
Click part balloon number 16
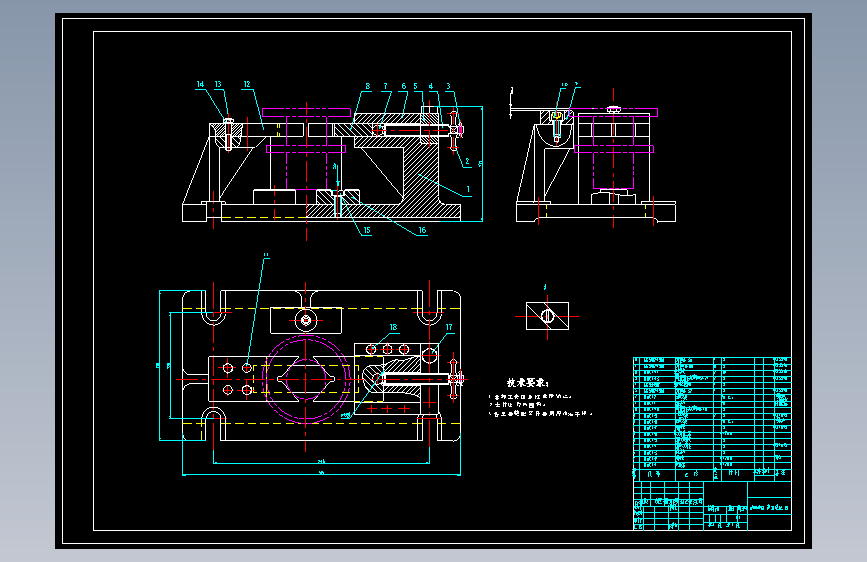pyautogui.click(x=422, y=230)
